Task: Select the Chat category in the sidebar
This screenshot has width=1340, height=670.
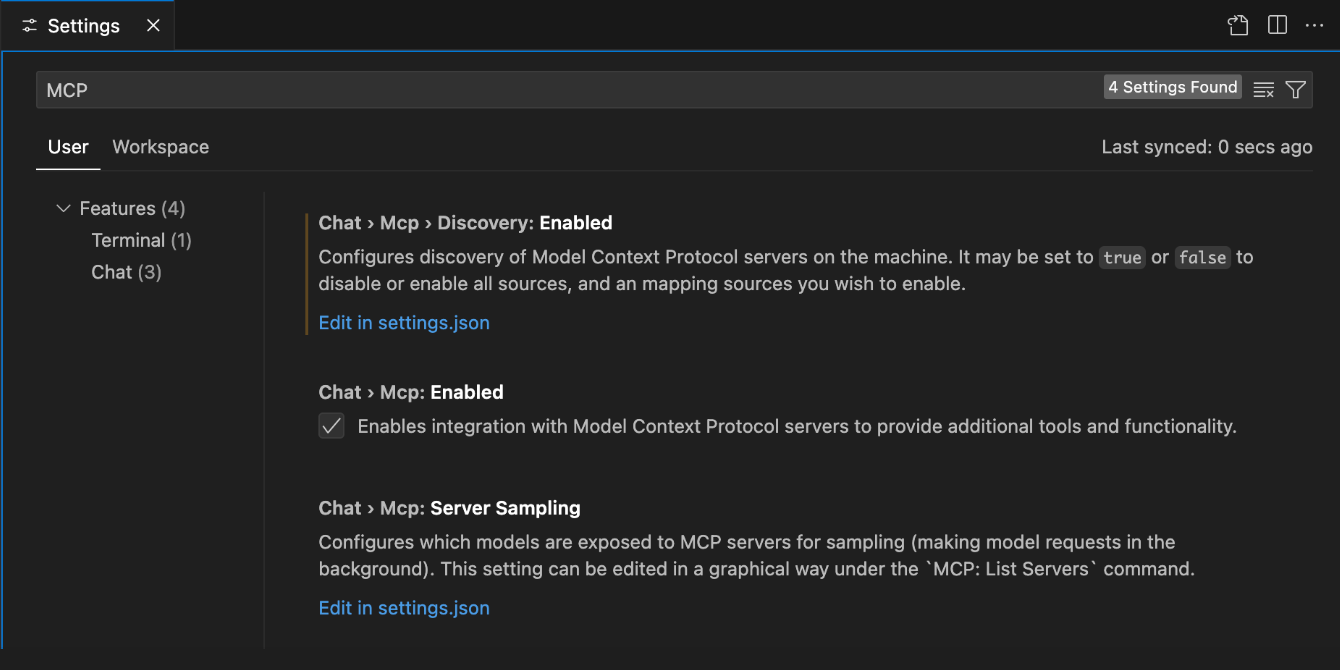Action: tap(126, 271)
